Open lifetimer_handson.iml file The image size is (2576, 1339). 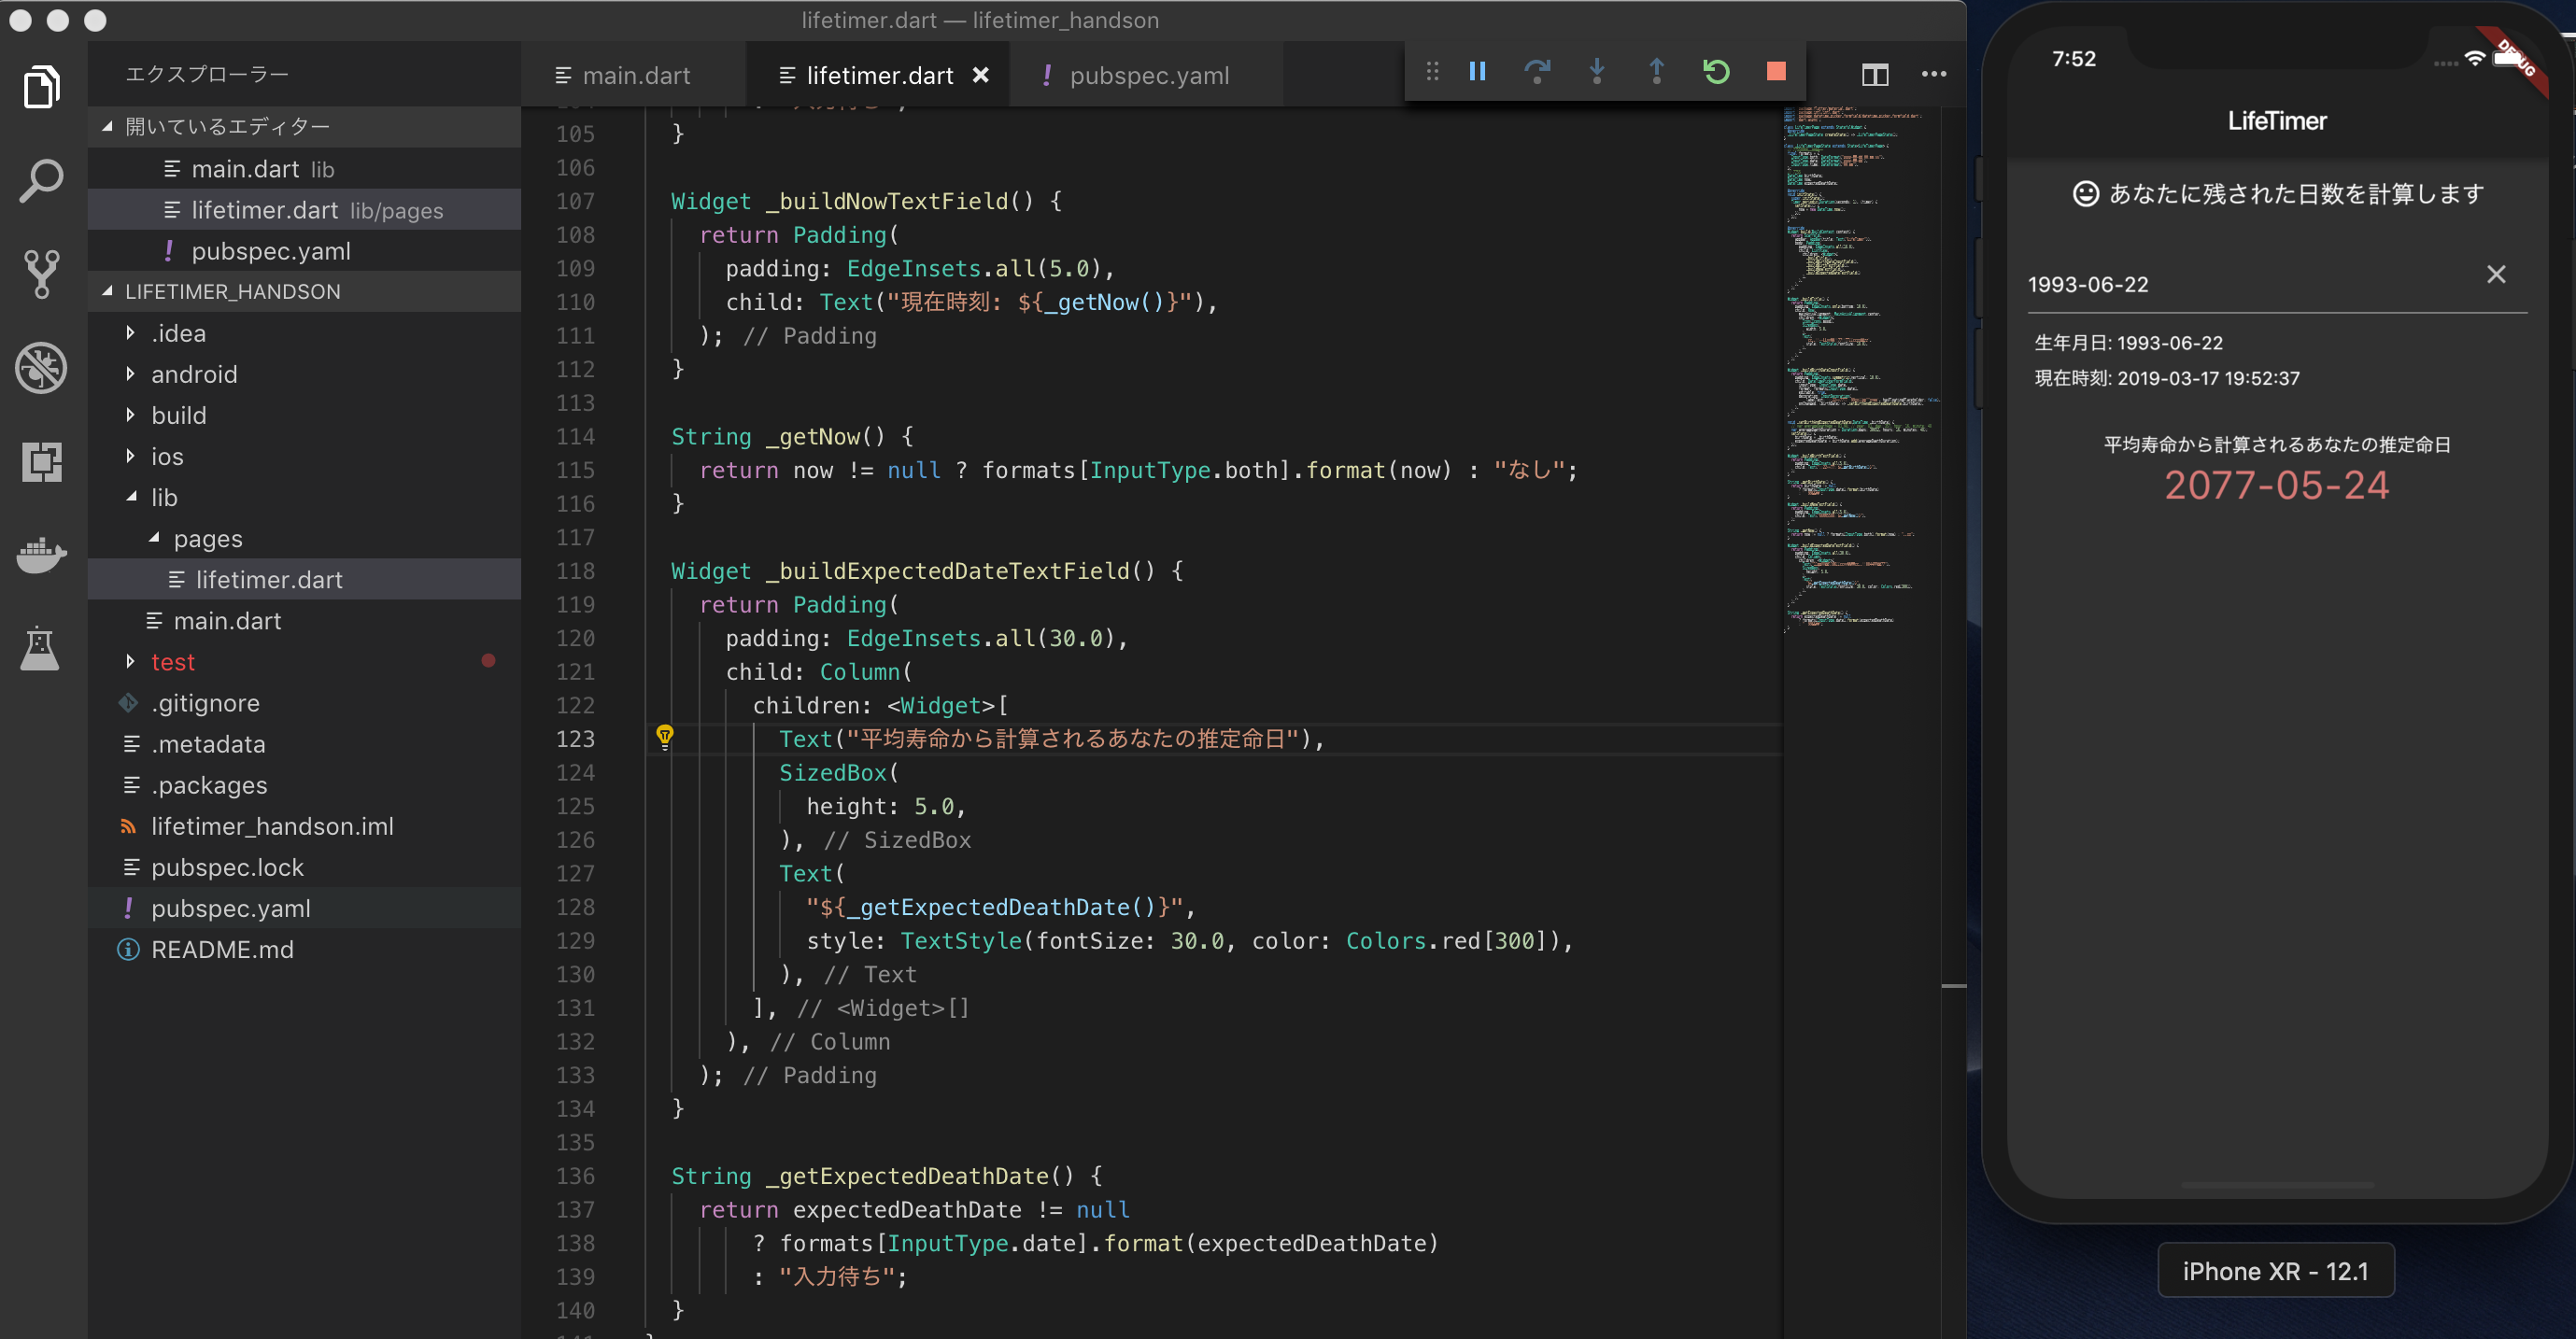tap(305, 825)
